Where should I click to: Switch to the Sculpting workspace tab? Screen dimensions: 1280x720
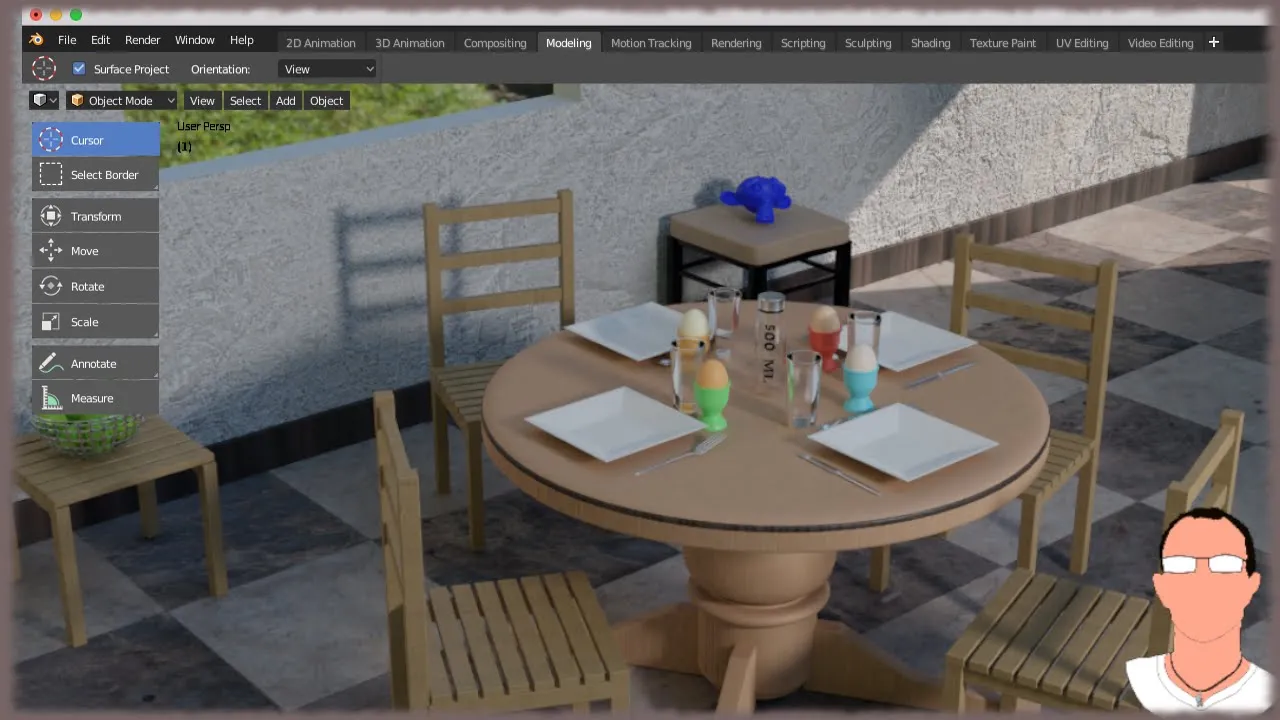pyautogui.click(x=868, y=43)
